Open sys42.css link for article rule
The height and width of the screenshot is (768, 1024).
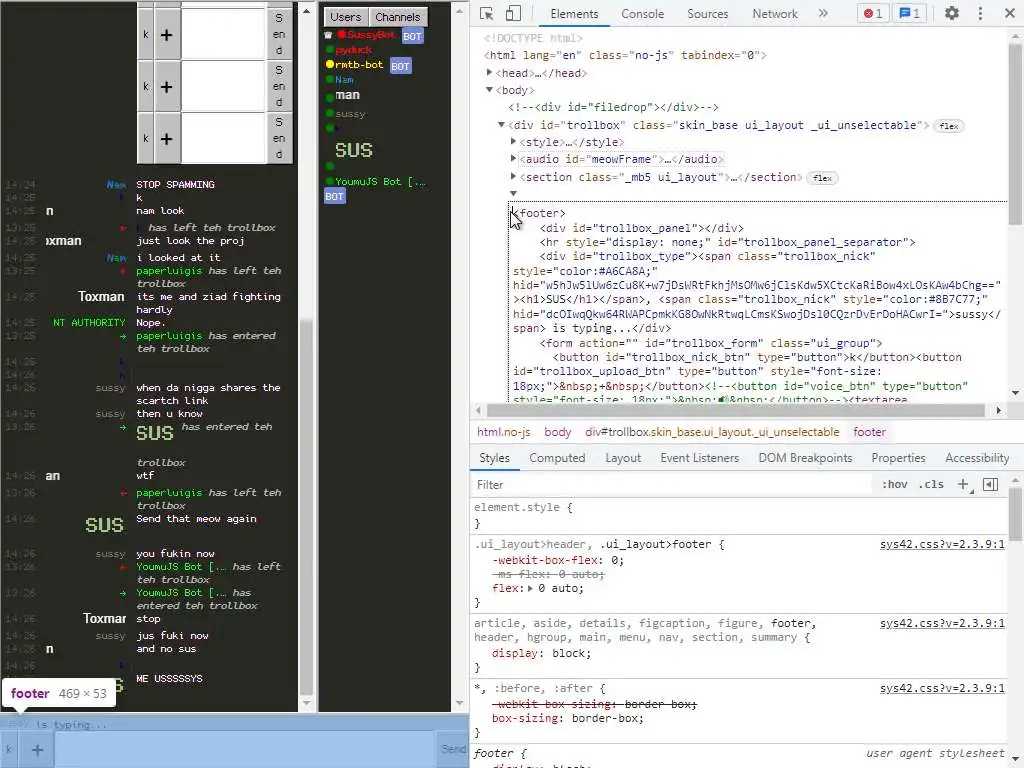[942, 623]
